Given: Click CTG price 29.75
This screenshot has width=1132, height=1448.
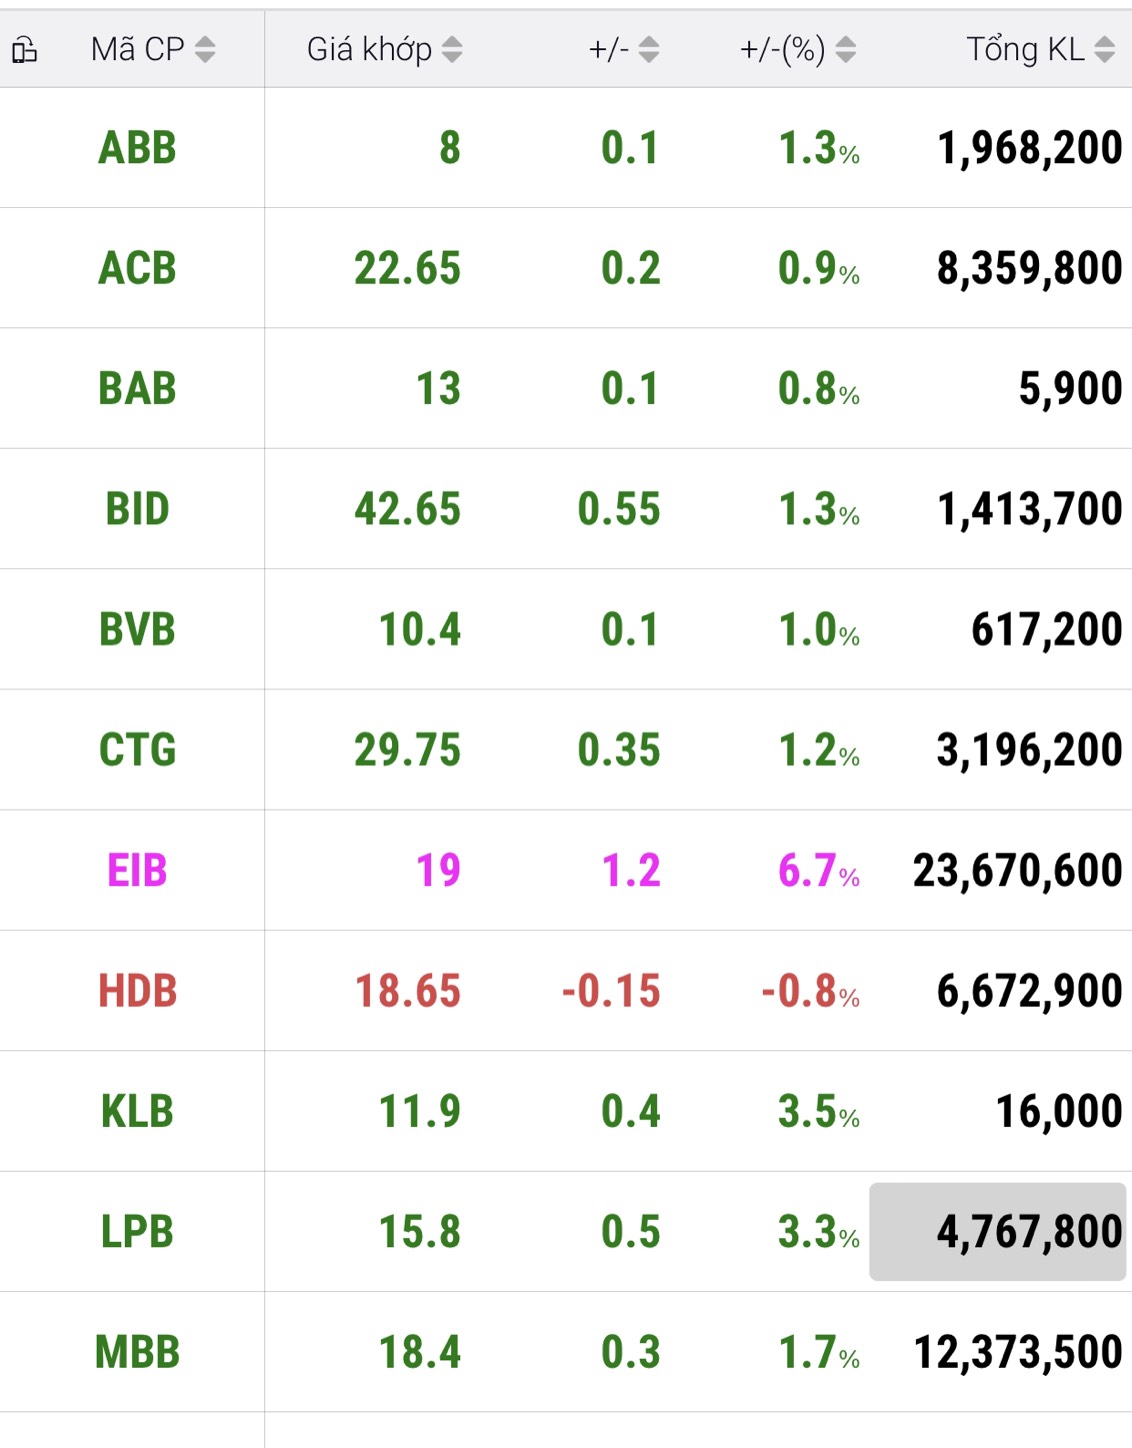Looking at the screenshot, I should click(x=407, y=750).
